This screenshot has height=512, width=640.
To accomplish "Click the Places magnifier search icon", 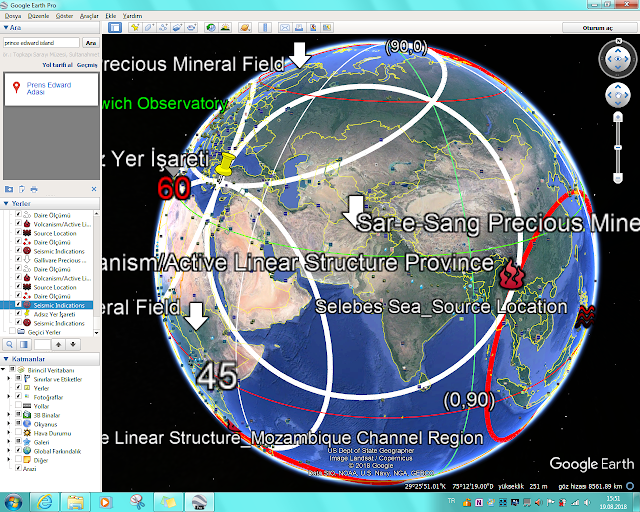I will pos(9,344).
